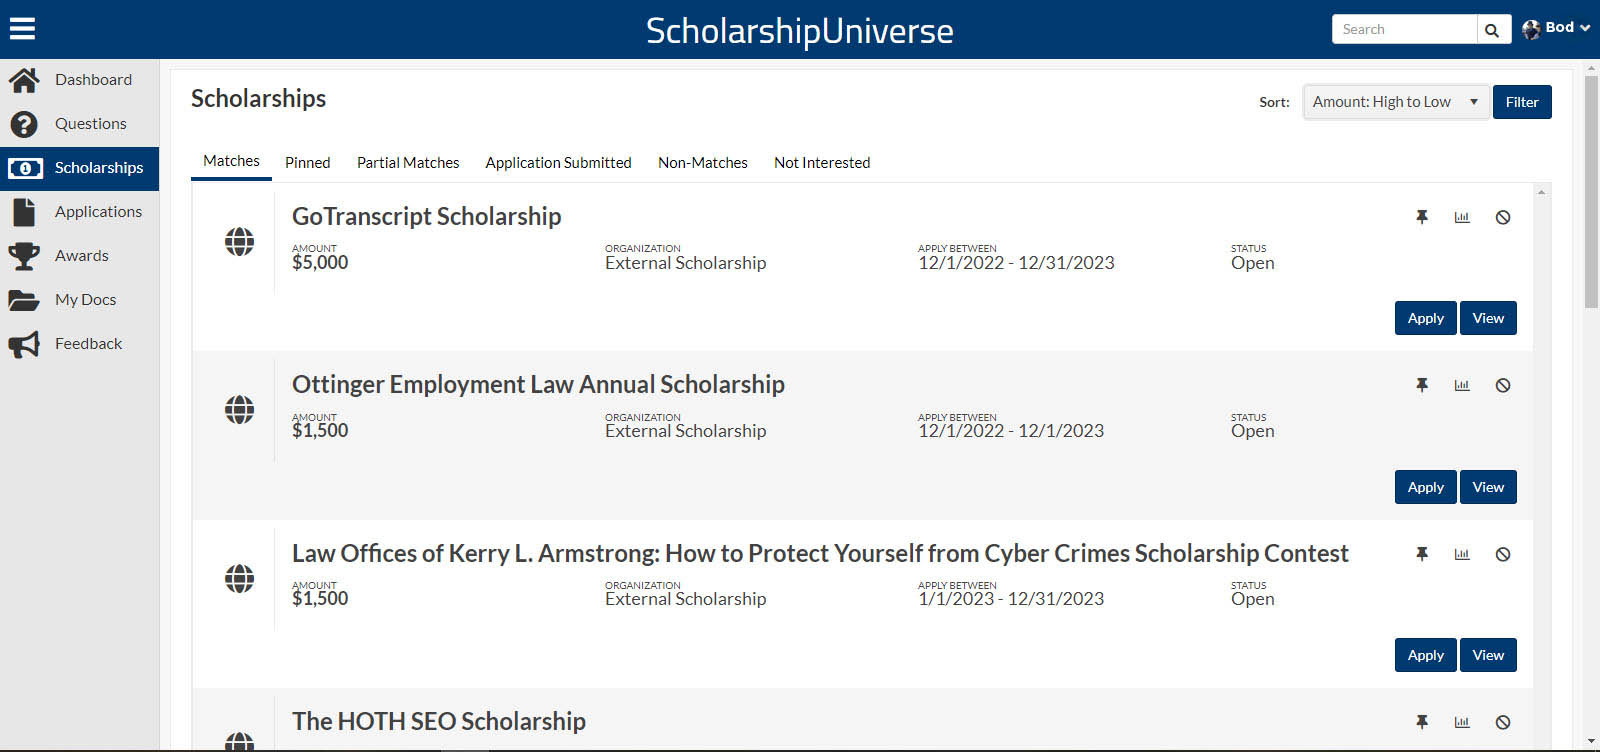Image resolution: width=1600 pixels, height=752 pixels.
Task: Mark Kerry L. Armstrong scholarship not interested
Action: click(1503, 554)
